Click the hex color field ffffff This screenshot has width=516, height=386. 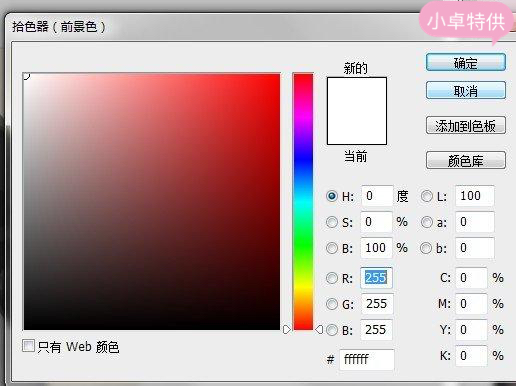(x=367, y=360)
